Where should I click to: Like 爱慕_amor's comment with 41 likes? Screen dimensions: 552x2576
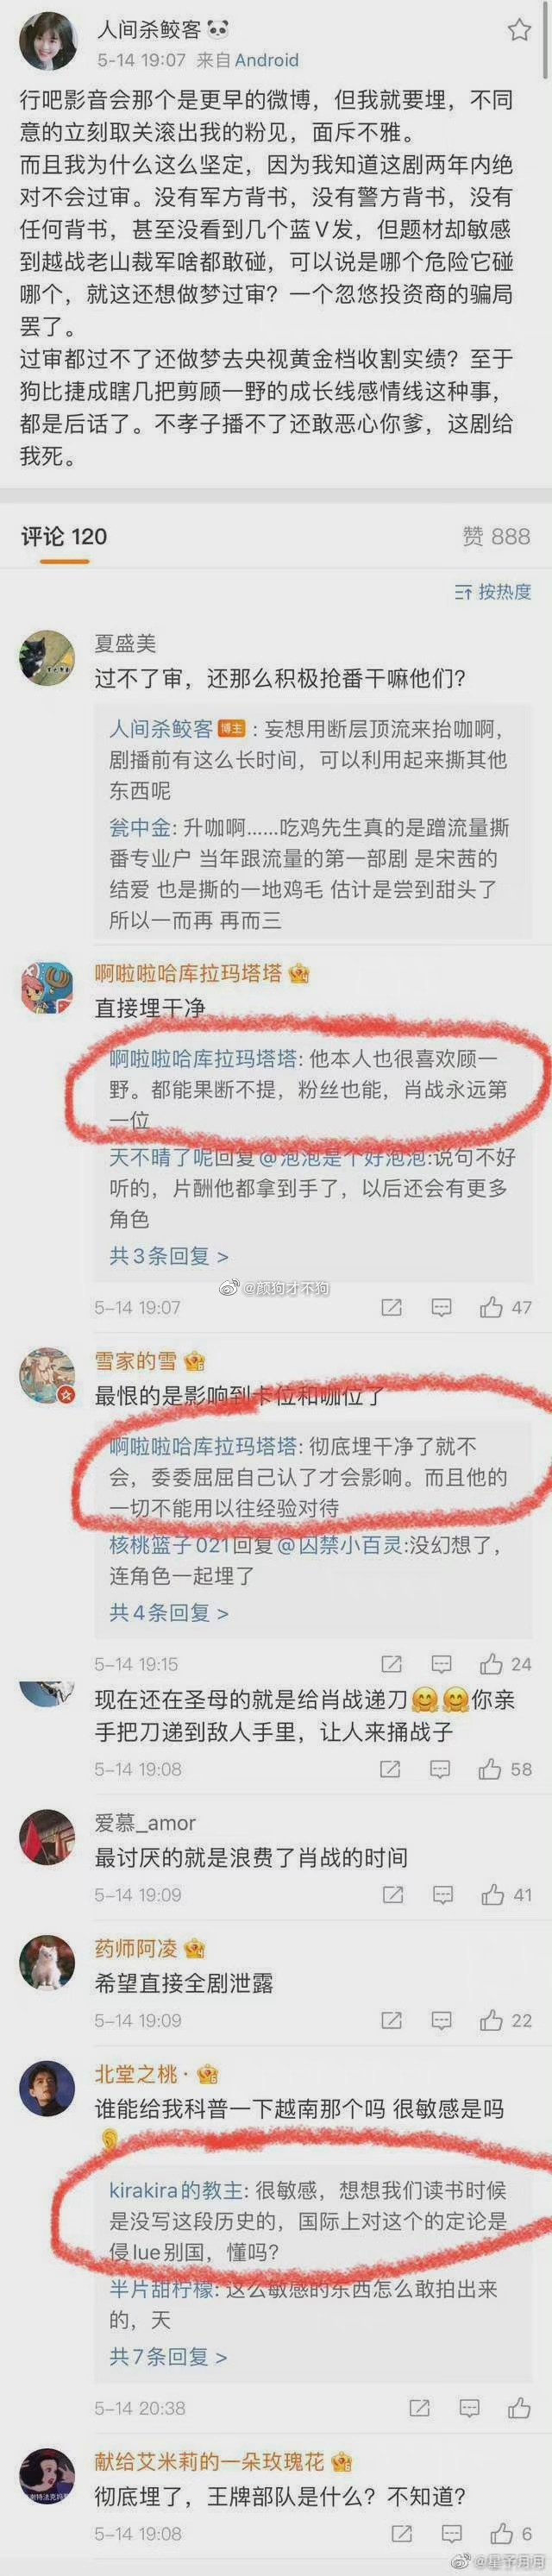505,1894
